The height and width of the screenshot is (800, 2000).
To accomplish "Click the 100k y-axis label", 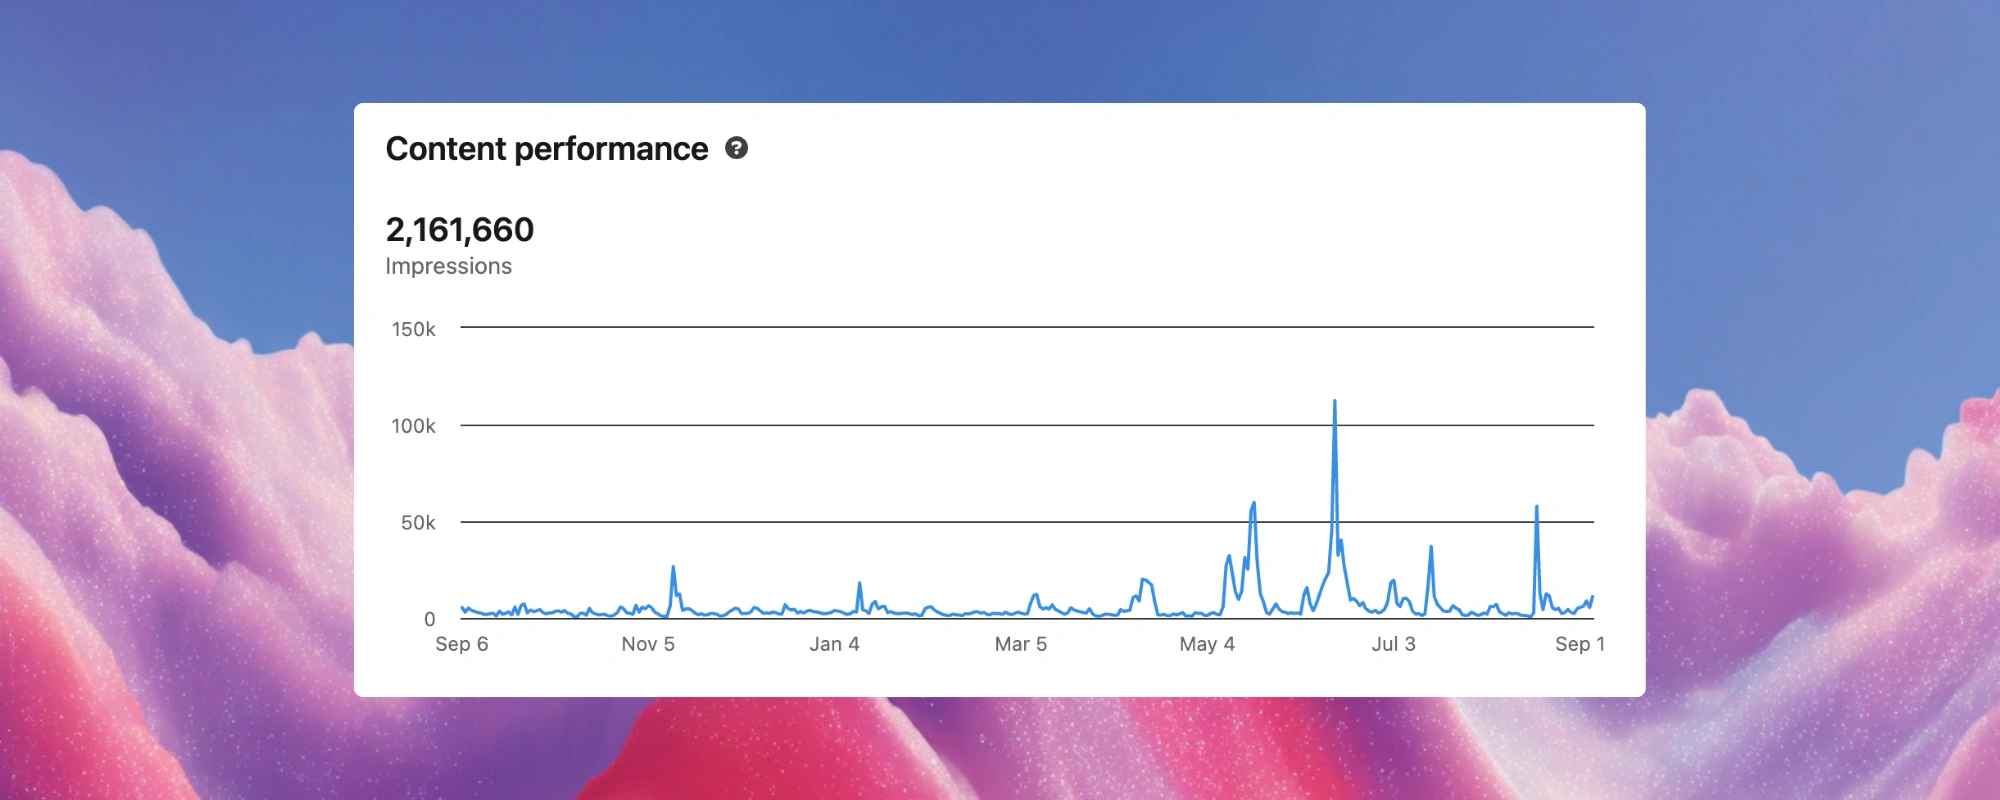I will click(413, 426).
